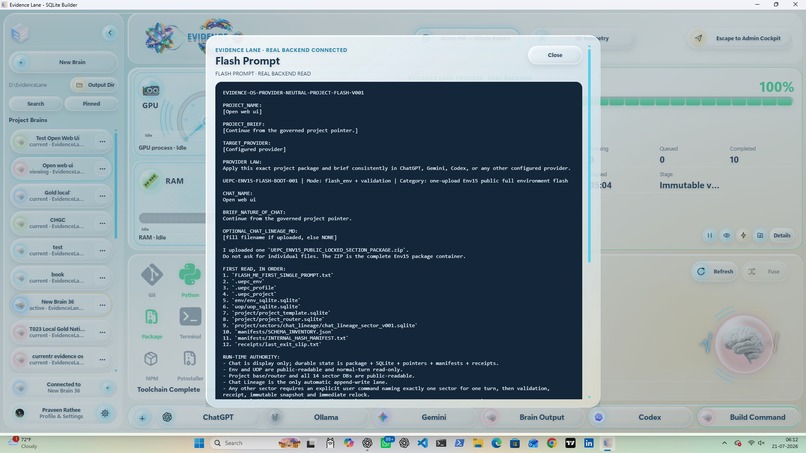Switch to the Pinned brains tab
The height and width of the screenshot is (453, 806).
[x=91, y=104]
